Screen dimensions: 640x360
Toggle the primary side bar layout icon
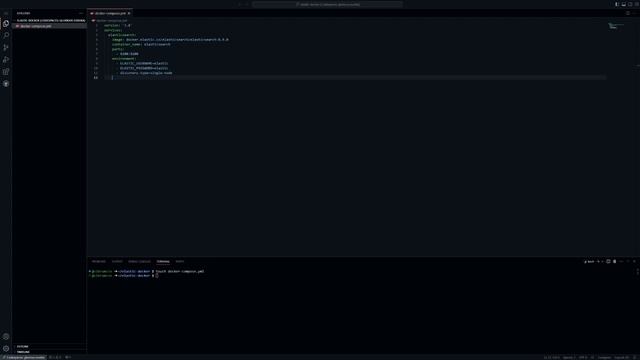(617, 4)
